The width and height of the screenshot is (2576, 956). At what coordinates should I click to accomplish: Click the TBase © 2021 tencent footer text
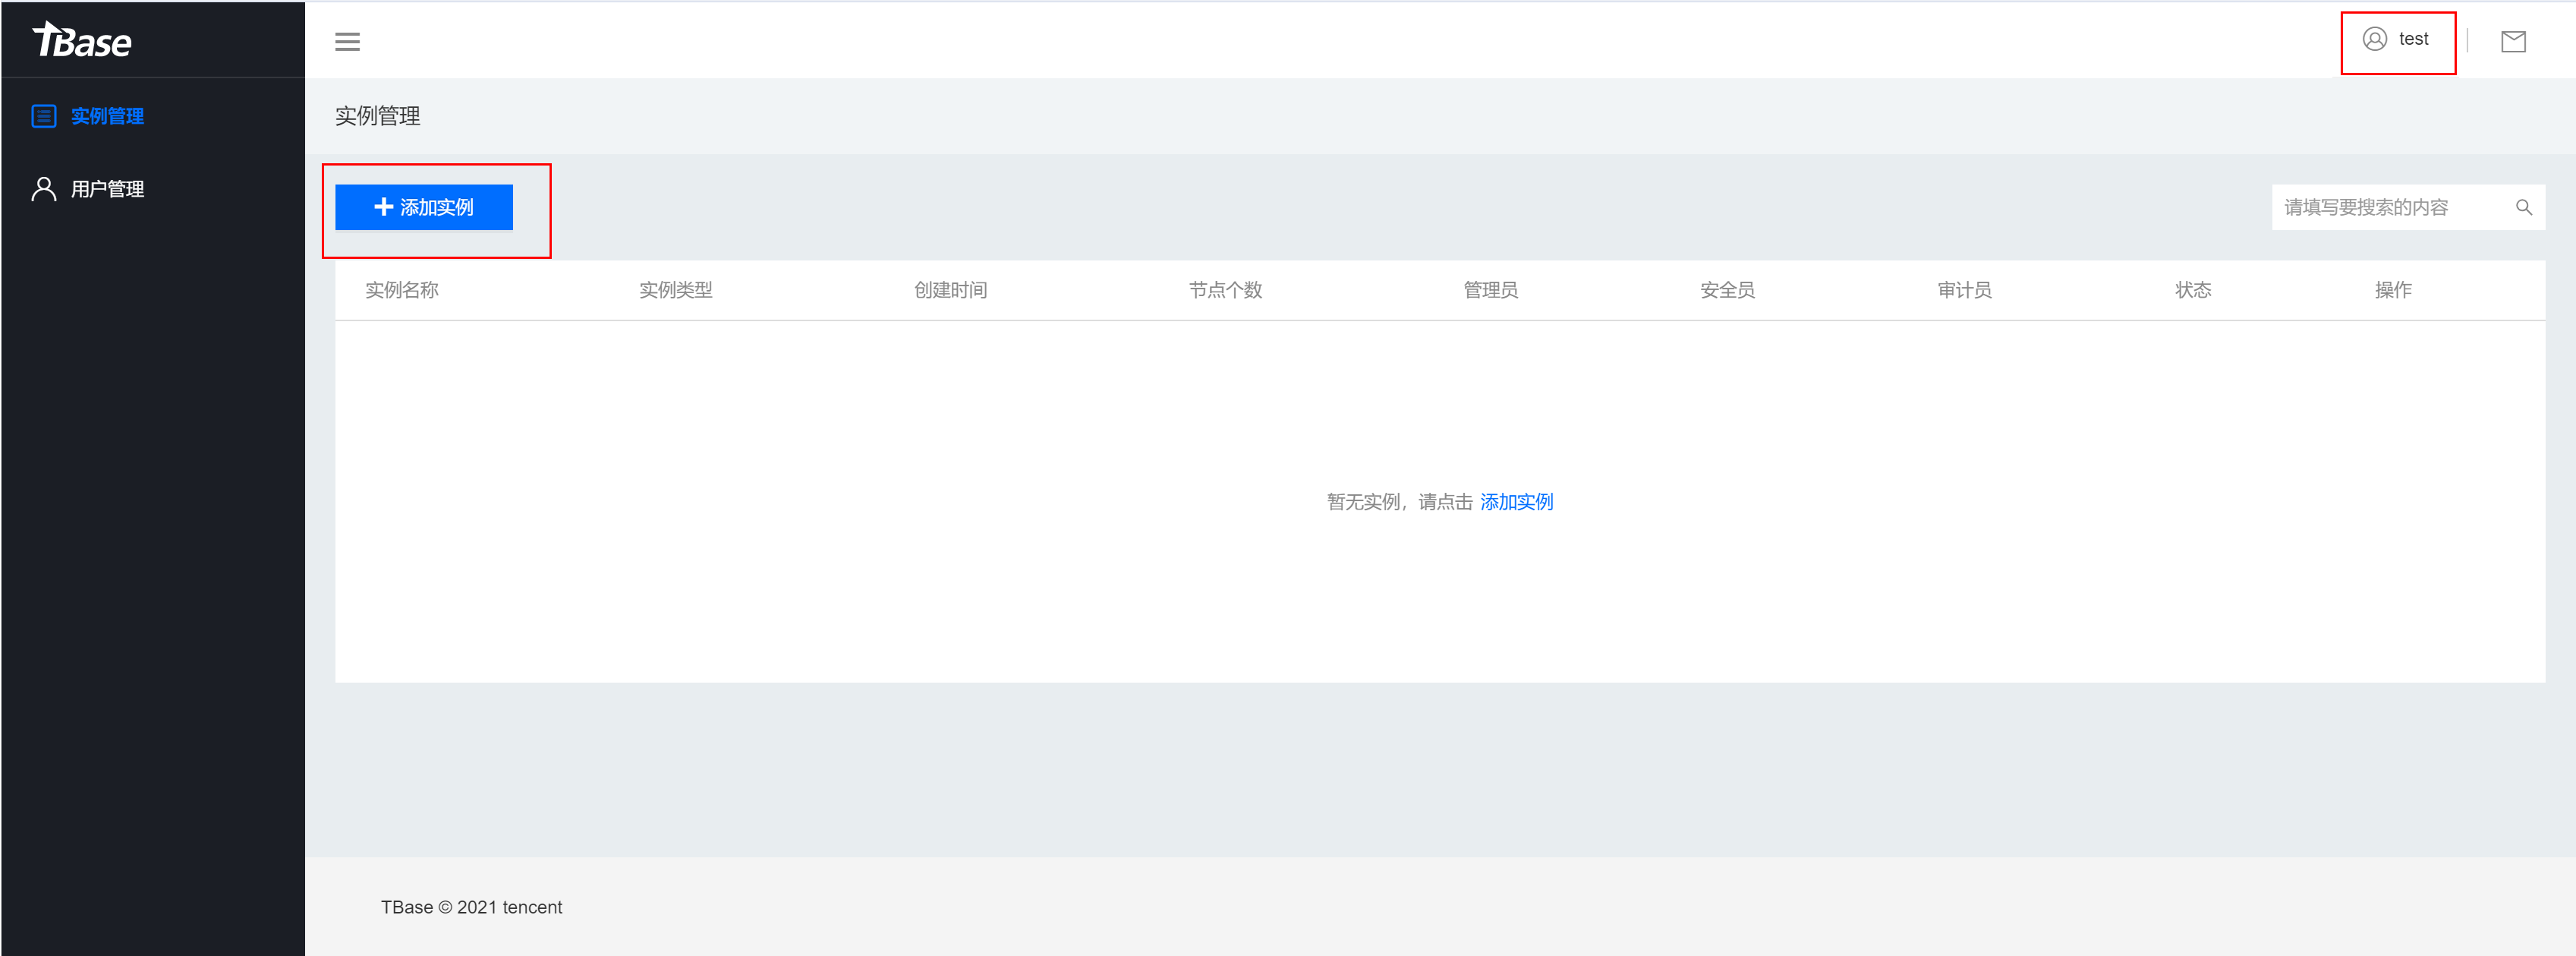pos(471,907)
